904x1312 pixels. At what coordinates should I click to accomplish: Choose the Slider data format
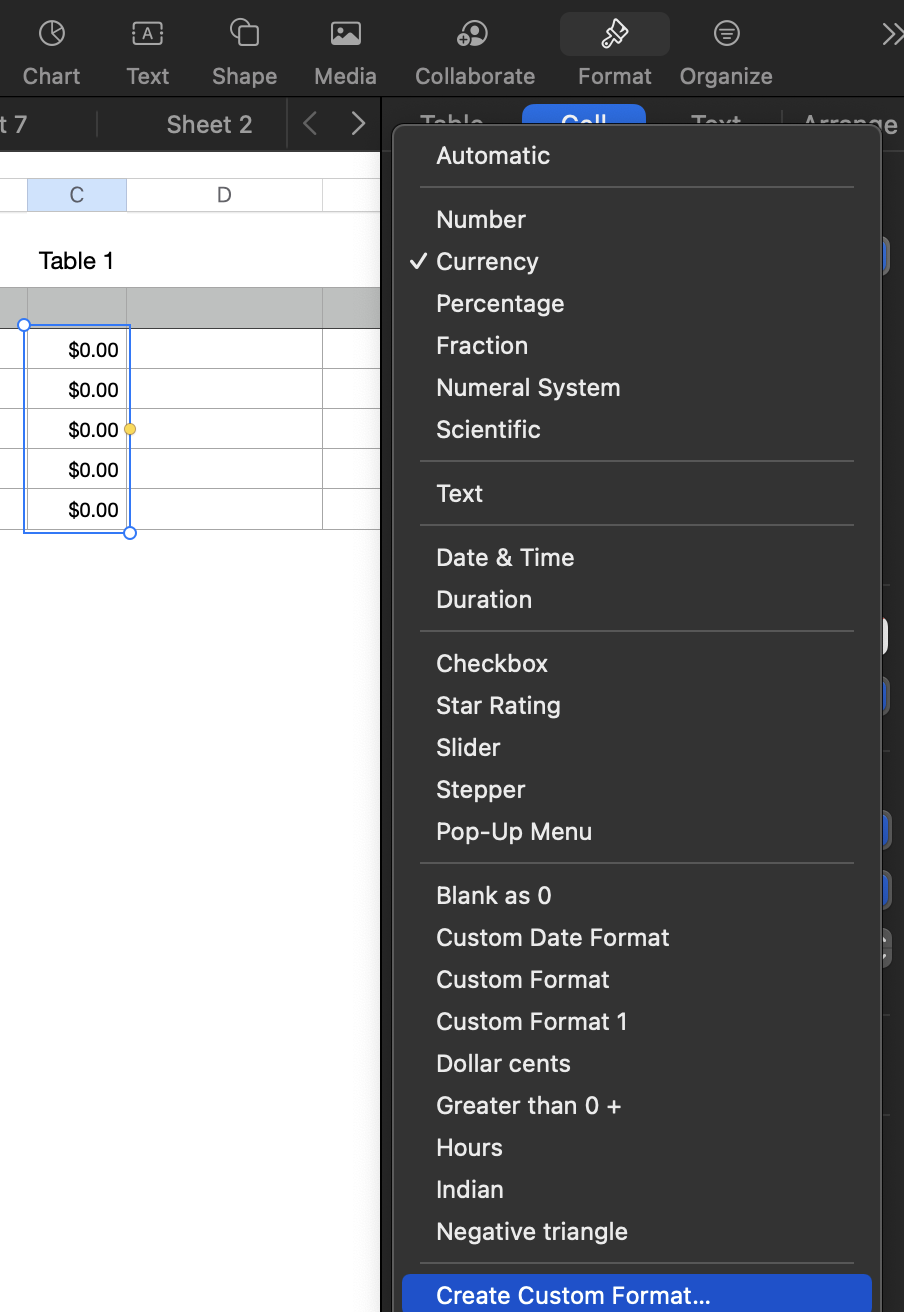click(x=468, y=748)
